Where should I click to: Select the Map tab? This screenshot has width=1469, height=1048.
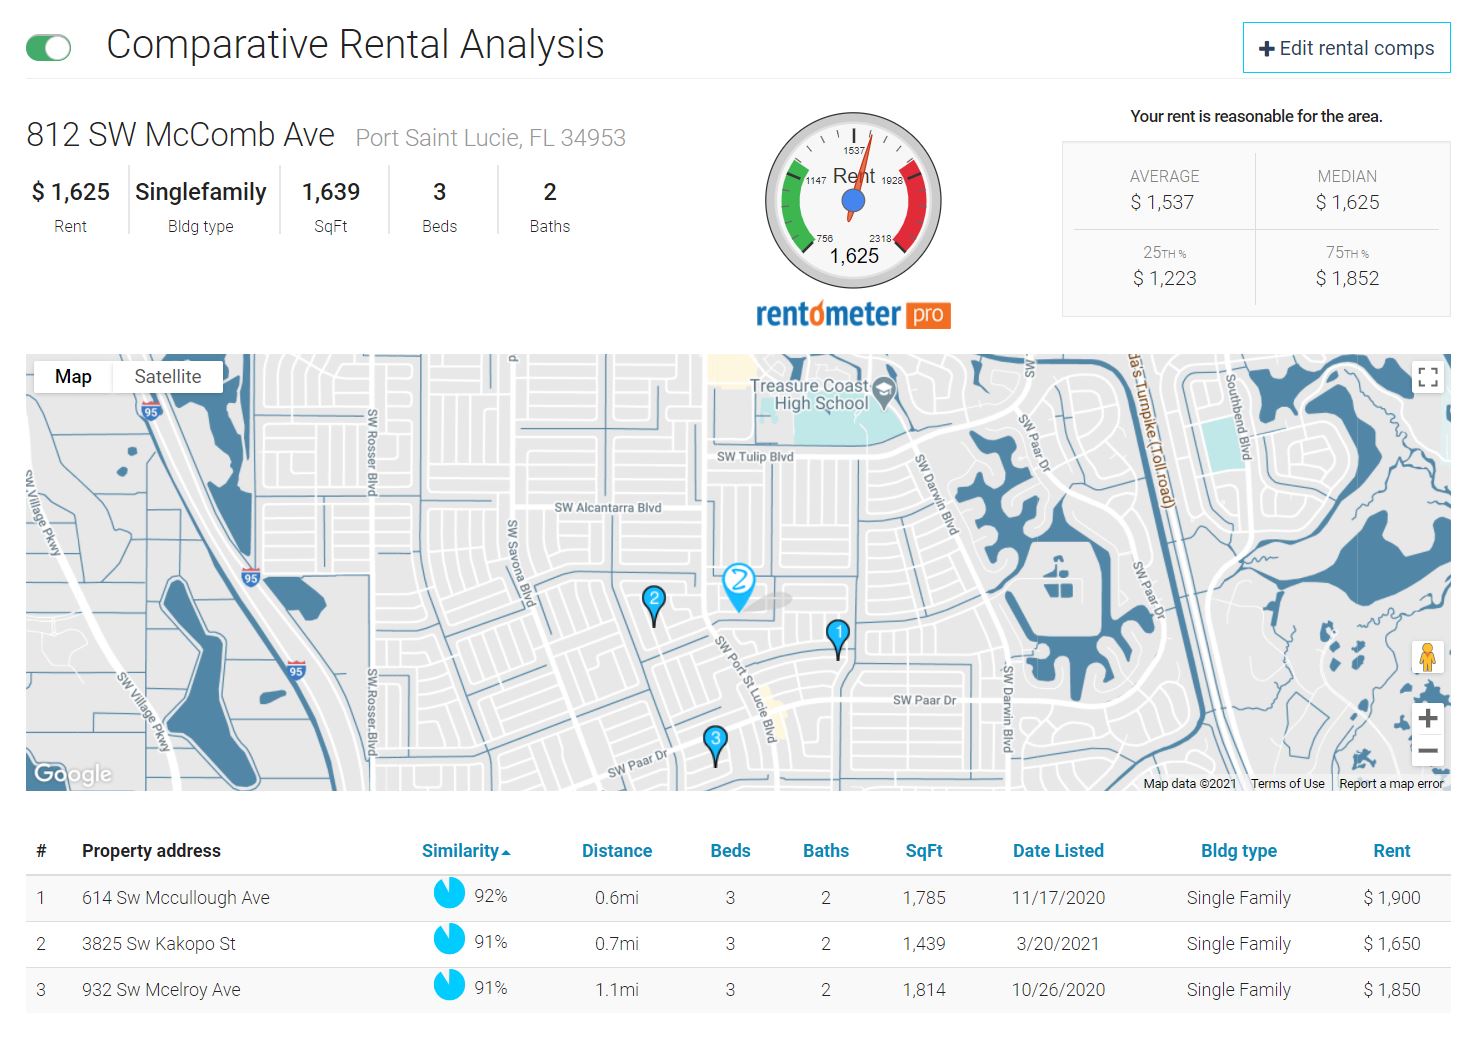72,377
